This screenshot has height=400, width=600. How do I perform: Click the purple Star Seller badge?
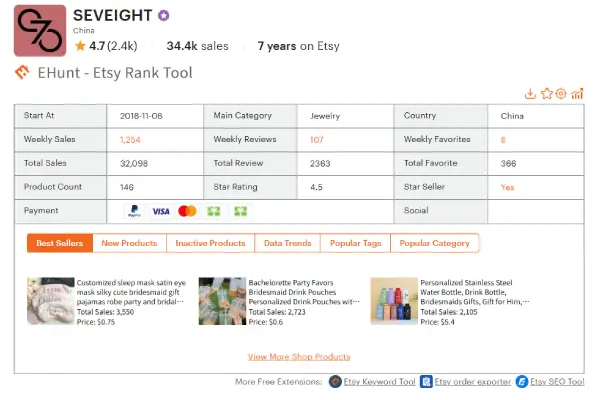[x=164, y=16]
